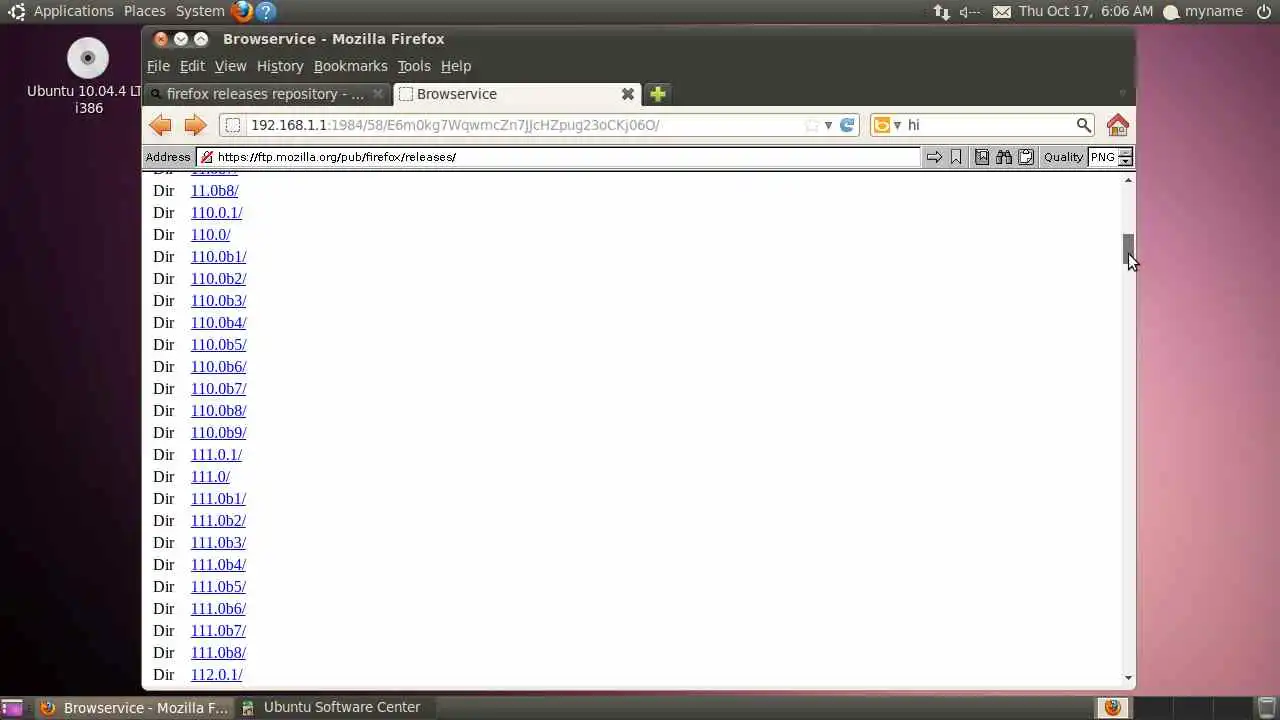
Task: Switch to the Browservice tab
Action: 516,94
